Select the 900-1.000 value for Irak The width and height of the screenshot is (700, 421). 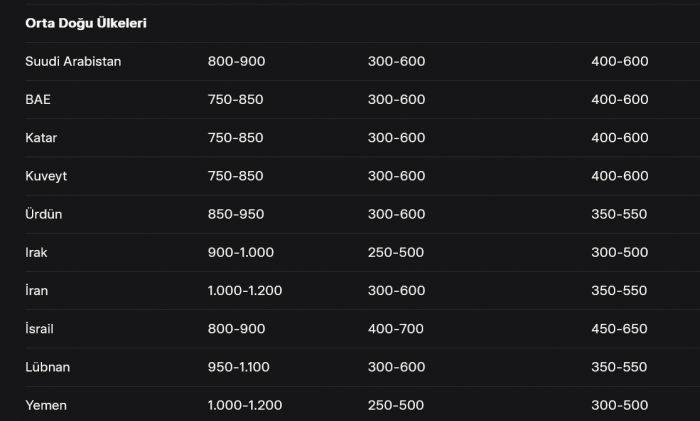240,252
